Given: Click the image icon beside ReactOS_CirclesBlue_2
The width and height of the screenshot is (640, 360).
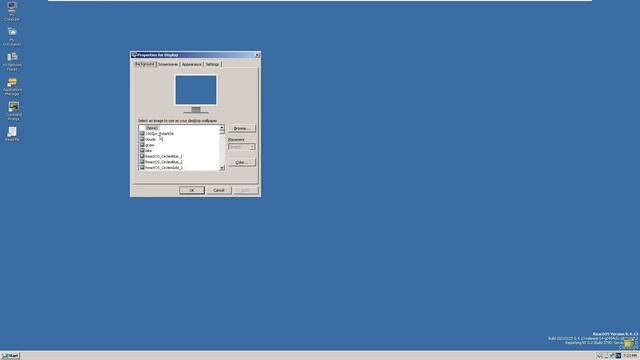Looking at the screenshot, I should 142,162.
